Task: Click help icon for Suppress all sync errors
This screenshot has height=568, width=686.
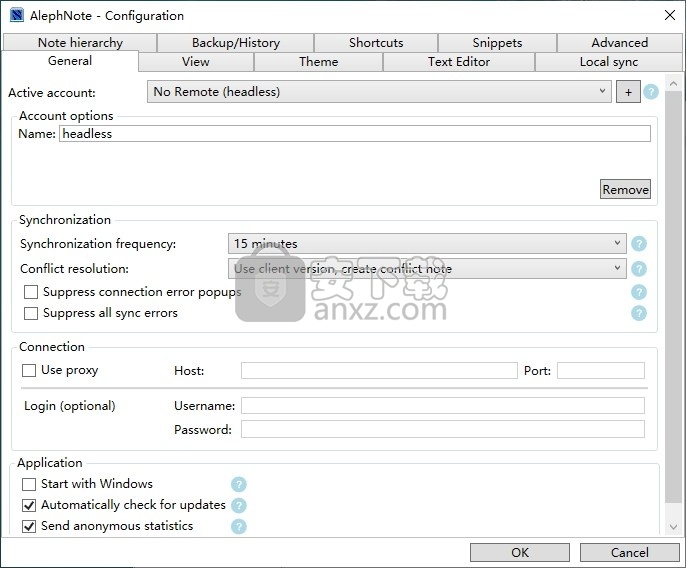Action: point(639,313)
